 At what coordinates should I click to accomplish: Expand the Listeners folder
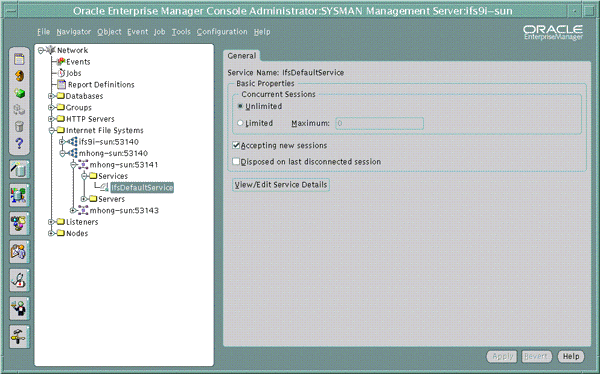(x=51, y=222)
